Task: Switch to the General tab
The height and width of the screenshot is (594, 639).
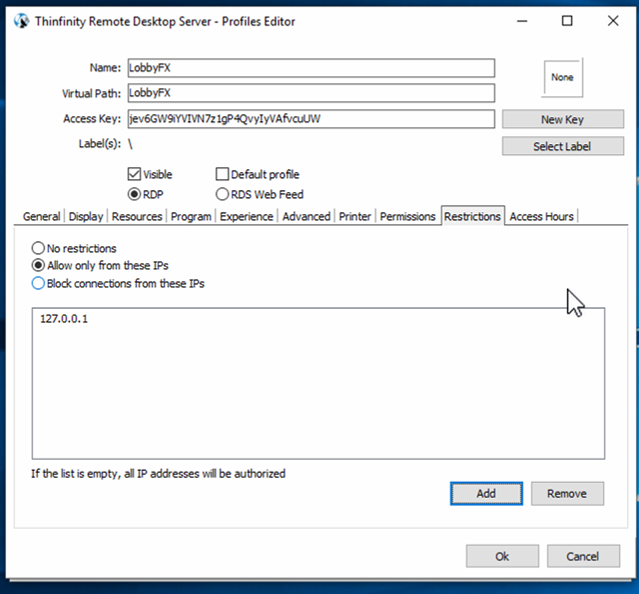Action: pos(42,216)
